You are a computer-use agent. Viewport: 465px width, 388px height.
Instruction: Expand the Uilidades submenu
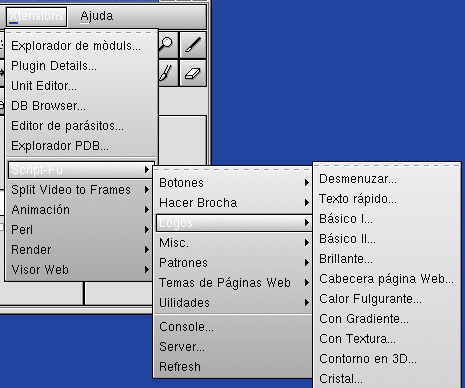(x=234, y=303)
